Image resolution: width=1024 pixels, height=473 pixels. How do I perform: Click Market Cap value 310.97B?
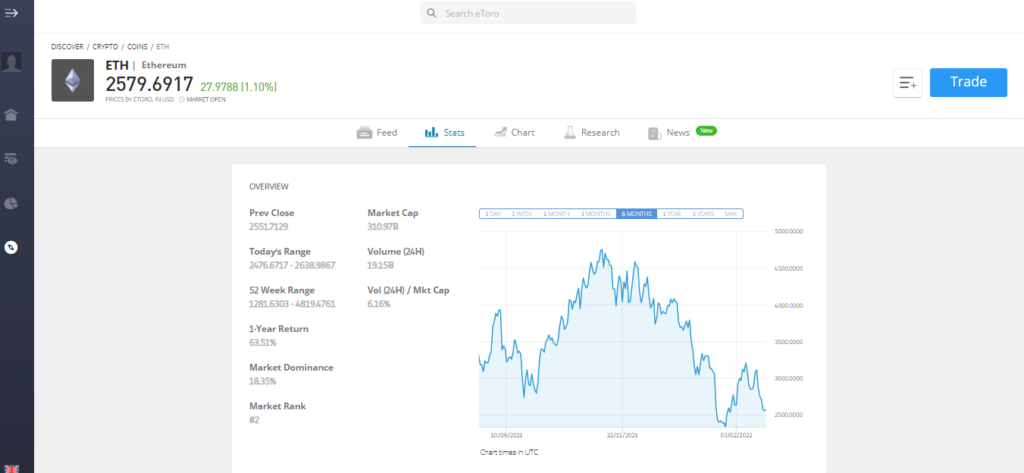coord(383,227)
